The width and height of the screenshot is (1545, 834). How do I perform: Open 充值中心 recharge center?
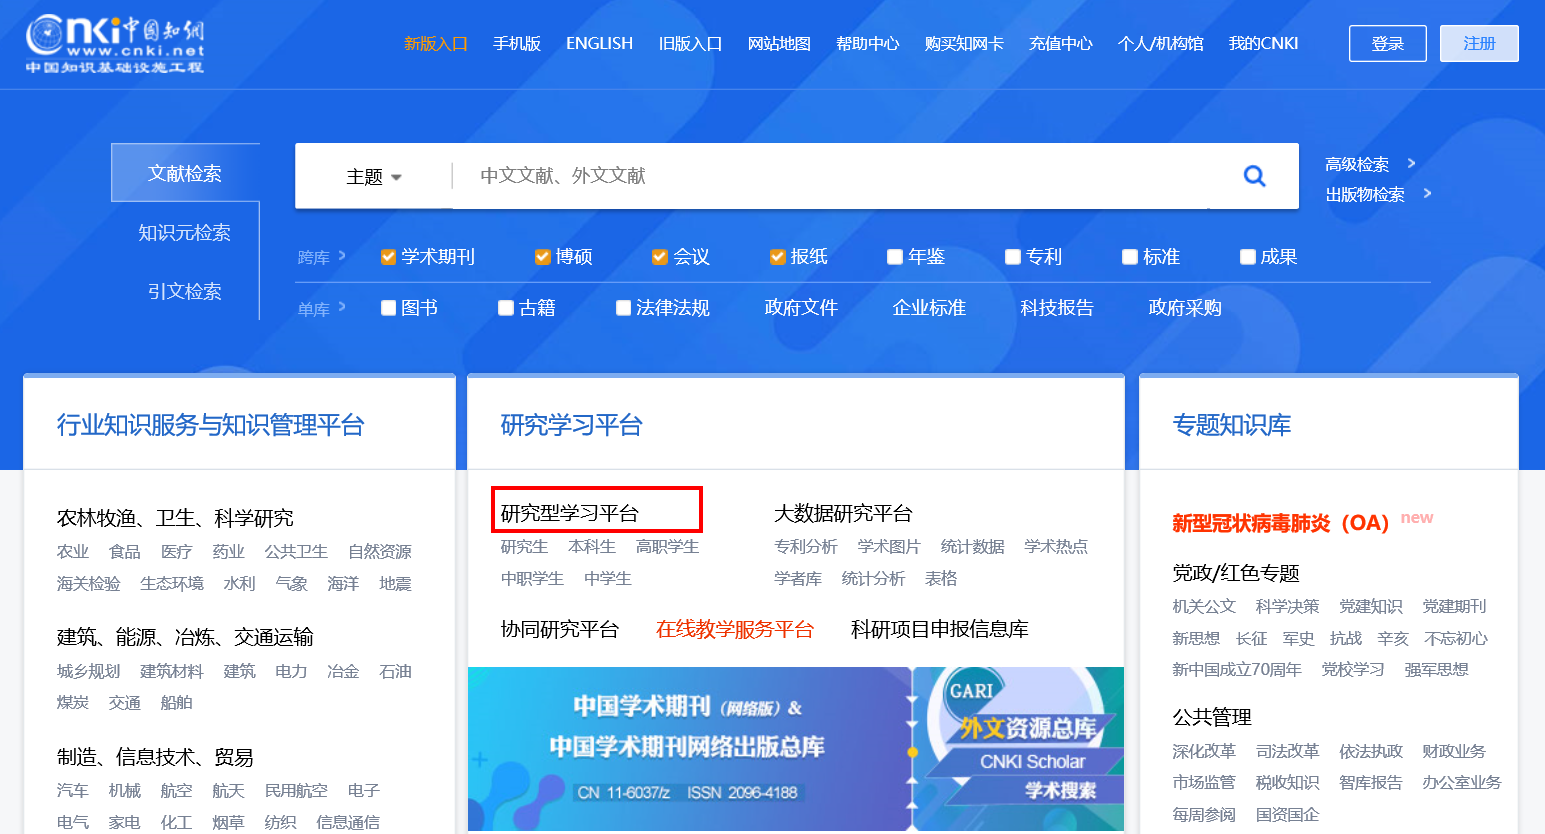1060,44
